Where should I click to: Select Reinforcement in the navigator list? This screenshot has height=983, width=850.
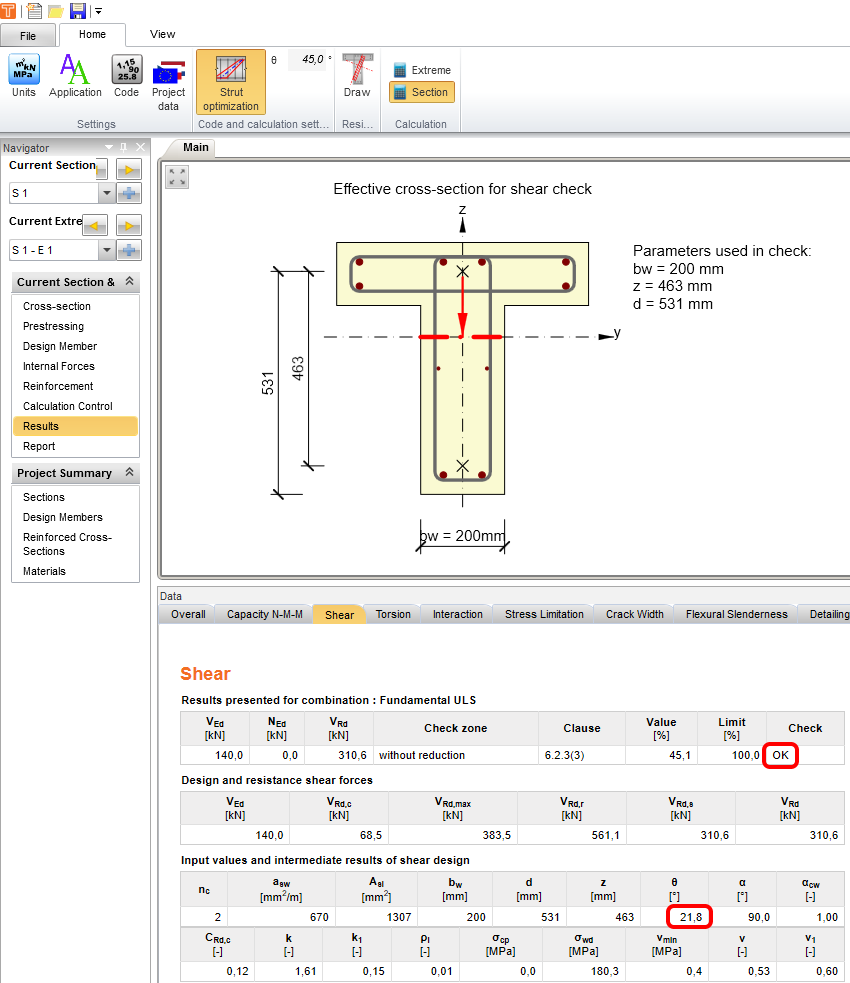(x=58, y=386)
